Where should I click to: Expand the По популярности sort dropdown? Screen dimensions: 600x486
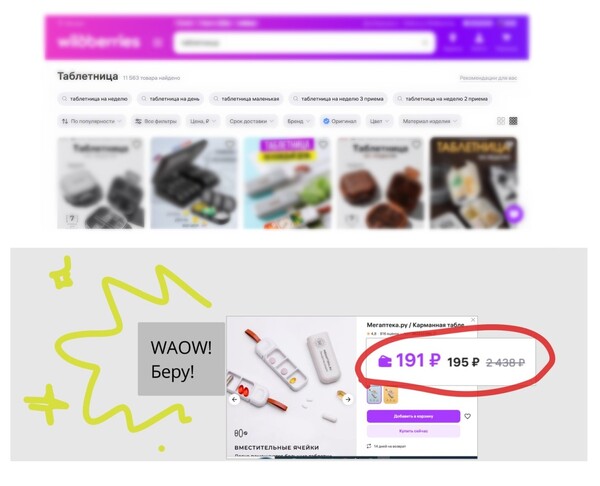click(x=92, y=121)
